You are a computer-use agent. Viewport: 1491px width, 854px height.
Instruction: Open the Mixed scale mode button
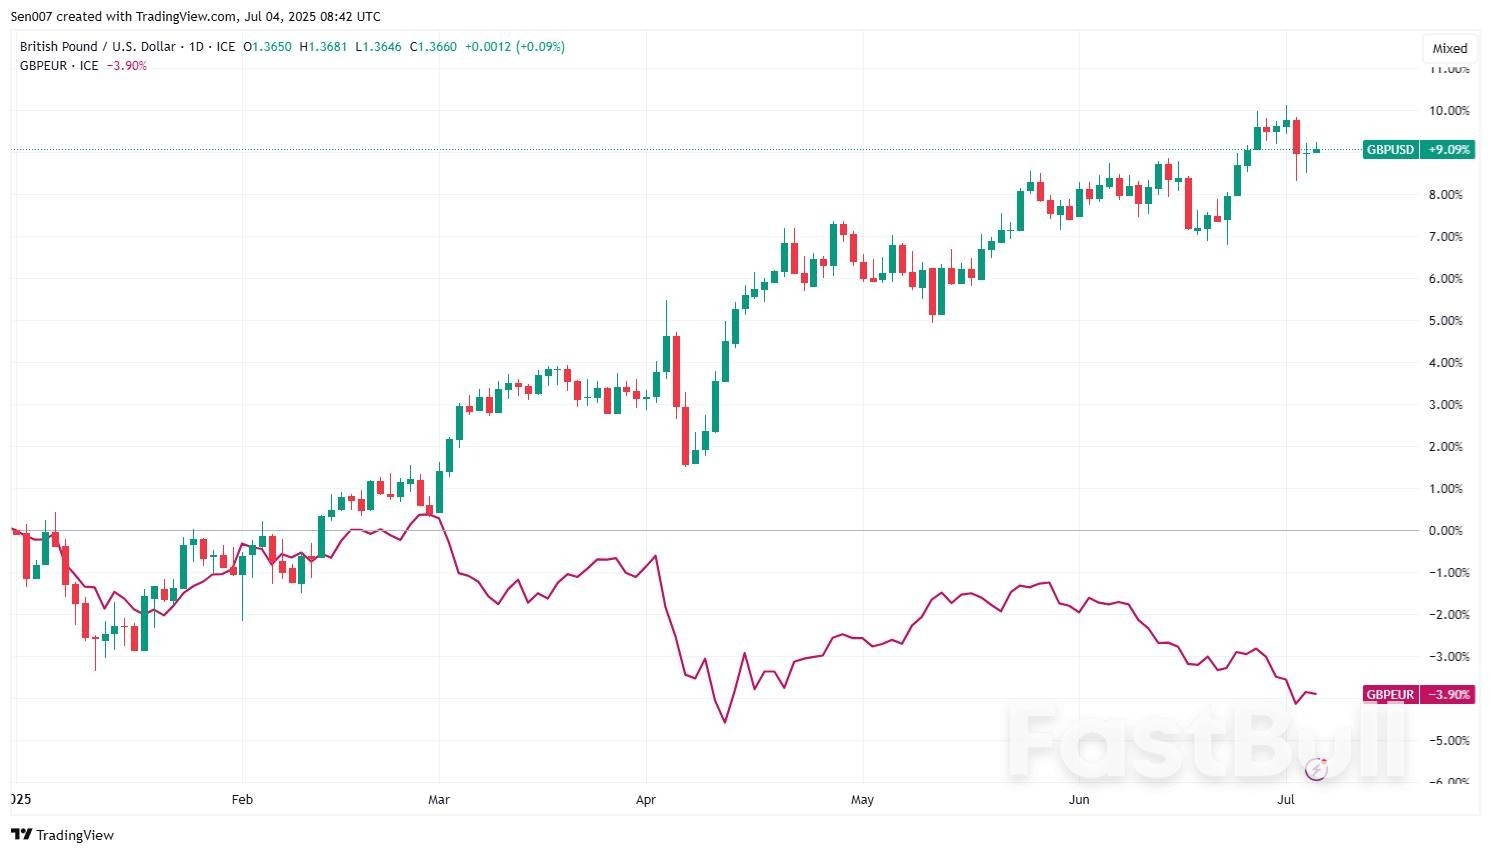tap(1449, 48)
